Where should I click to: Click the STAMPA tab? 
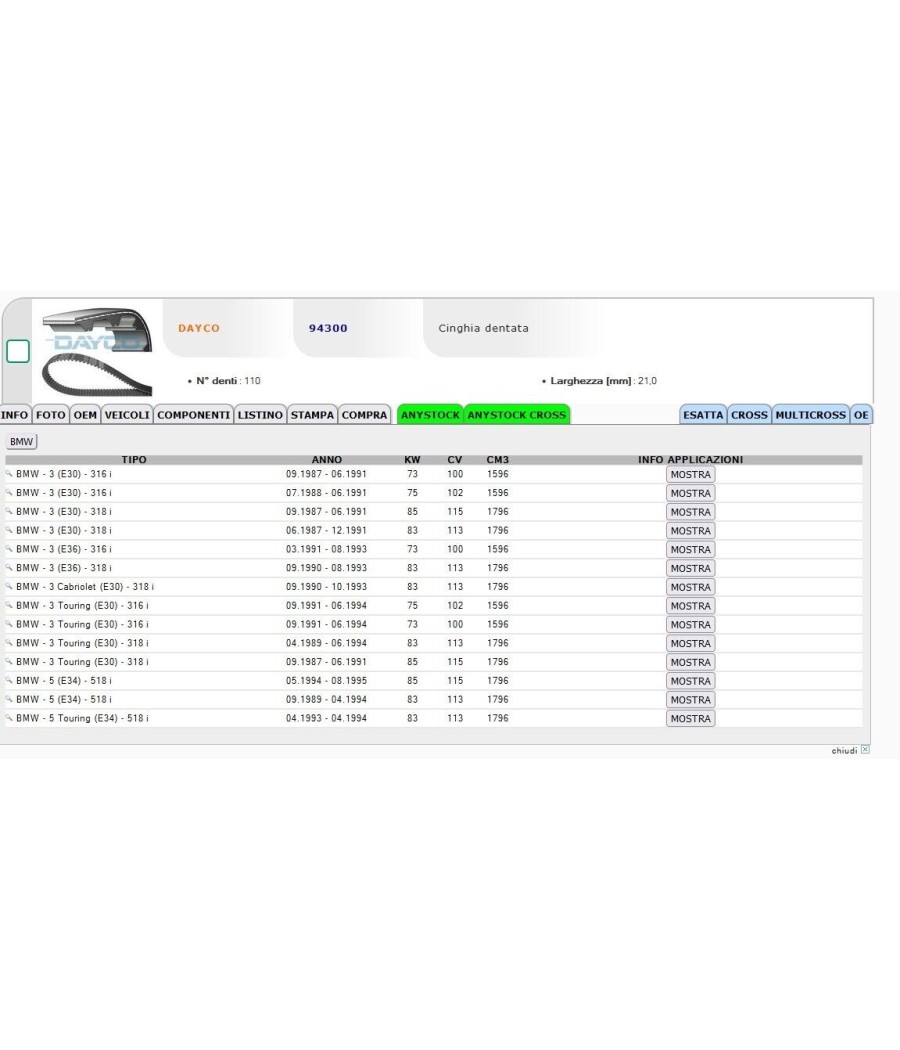[312, 415]
